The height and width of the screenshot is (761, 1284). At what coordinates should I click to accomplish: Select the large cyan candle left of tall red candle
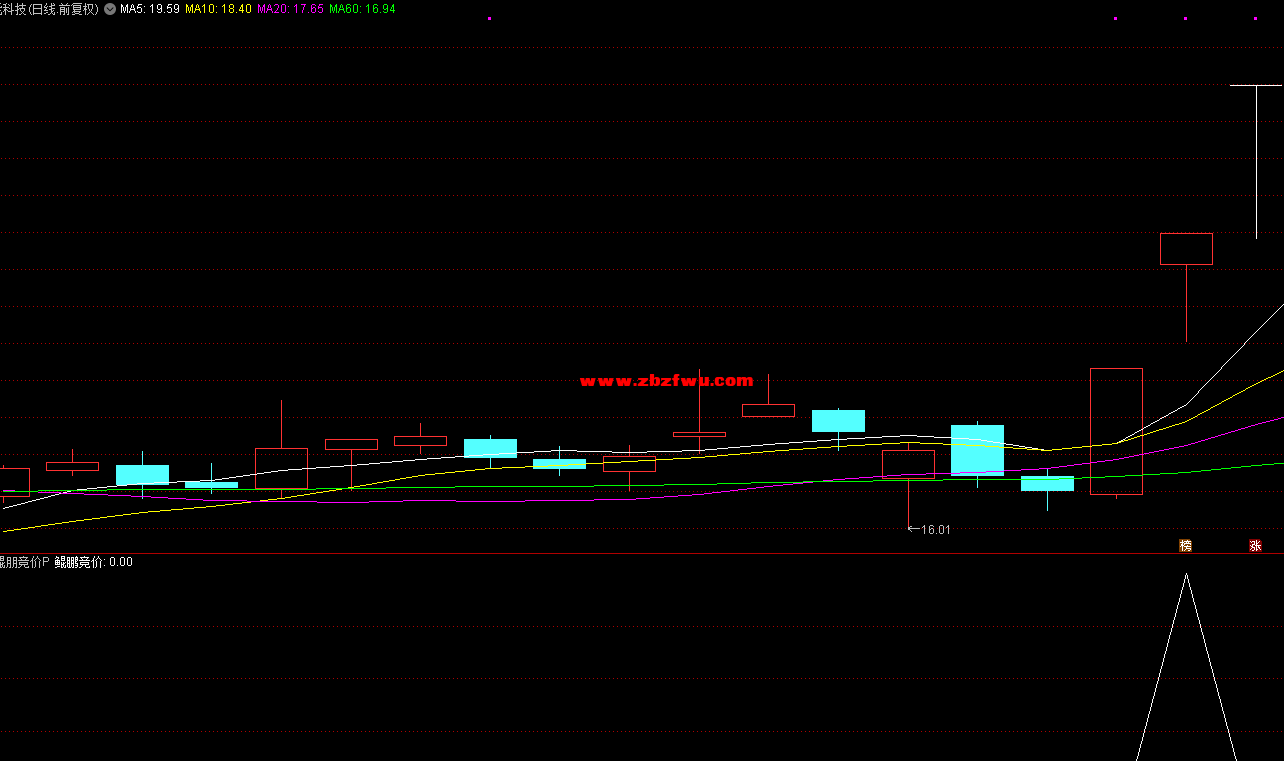(977, 450)
